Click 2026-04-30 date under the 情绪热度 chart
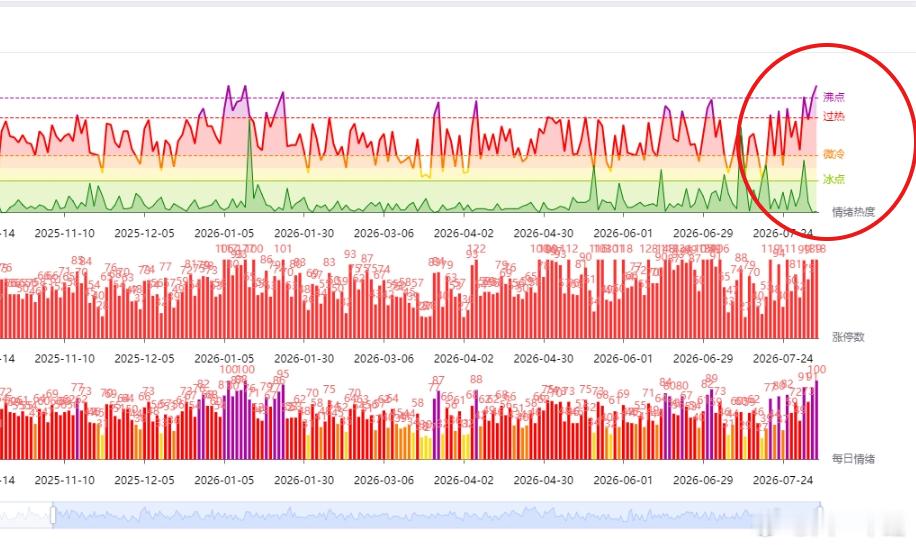The height and width of the screenshot is (546, 916). (543, 233)
